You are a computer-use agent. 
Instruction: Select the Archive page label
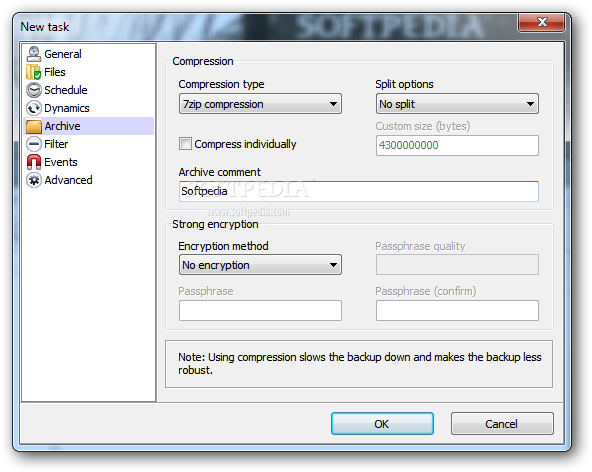pos(62,126)
